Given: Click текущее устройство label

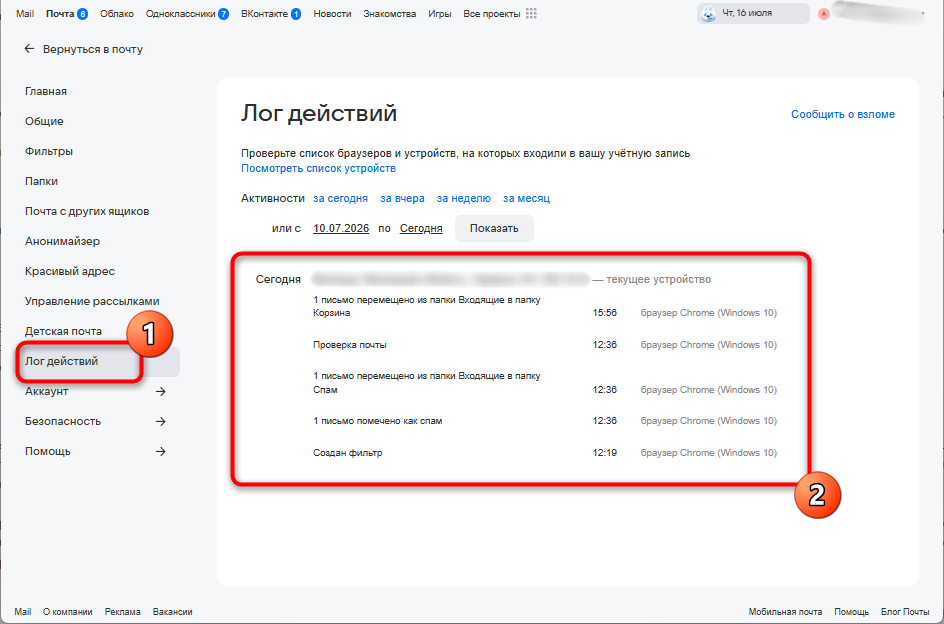Looking at the screenshot, I should (659, 279).
